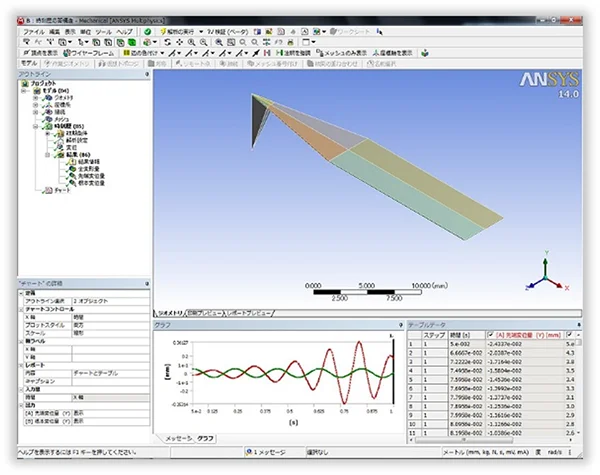Click the スケール value field

(111, 333)
